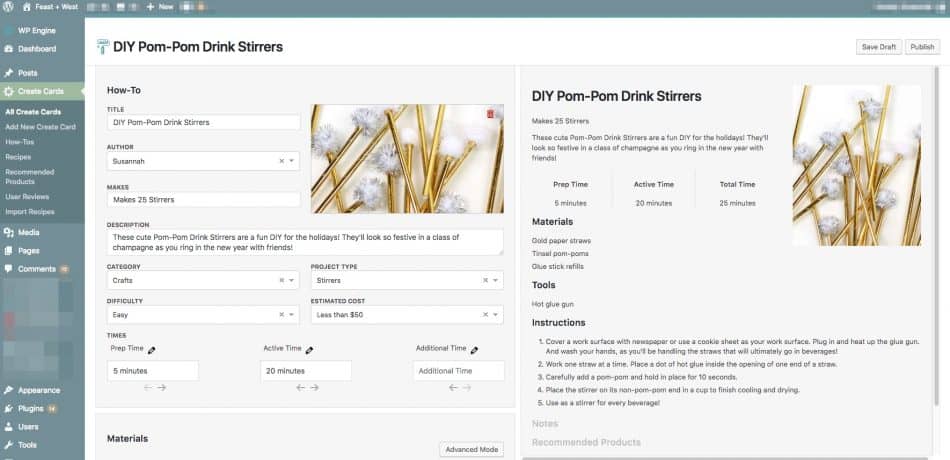The height and width of the screenshot is (460, 950).
Task: Click the WordPress logo in admin bar
Action: point(9,6)
